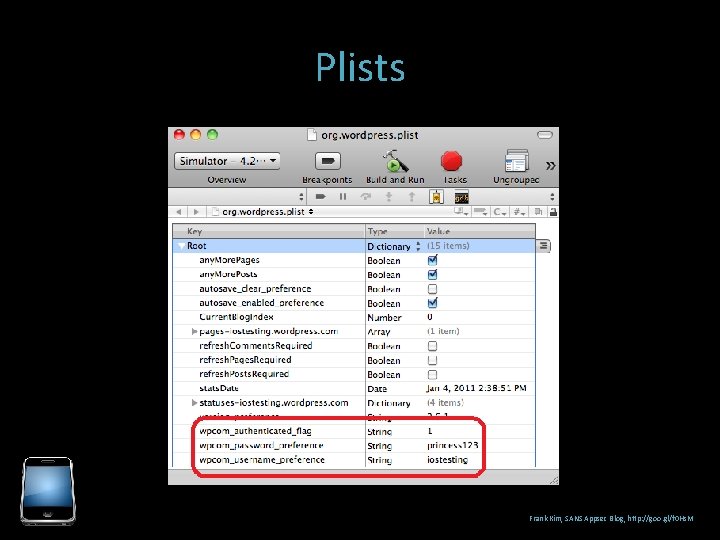Open the thread selector stepper left of debugger icons
The width and height of the screenshot is (720, 540).
coord(301,197)
